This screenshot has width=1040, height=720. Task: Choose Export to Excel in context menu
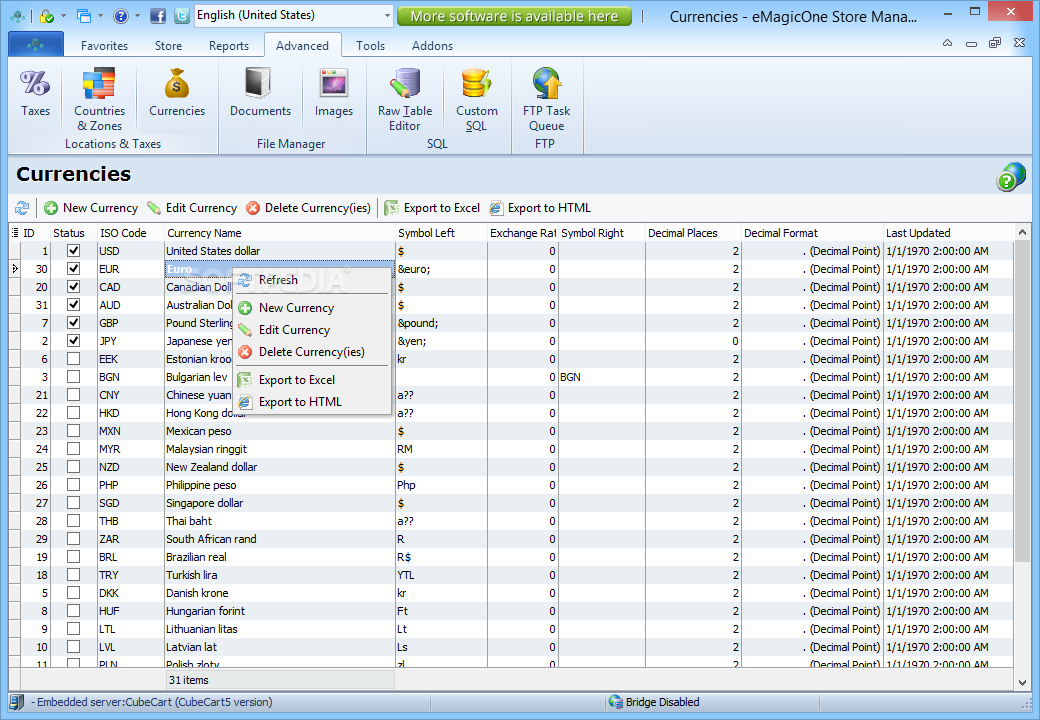pos(311,380)
